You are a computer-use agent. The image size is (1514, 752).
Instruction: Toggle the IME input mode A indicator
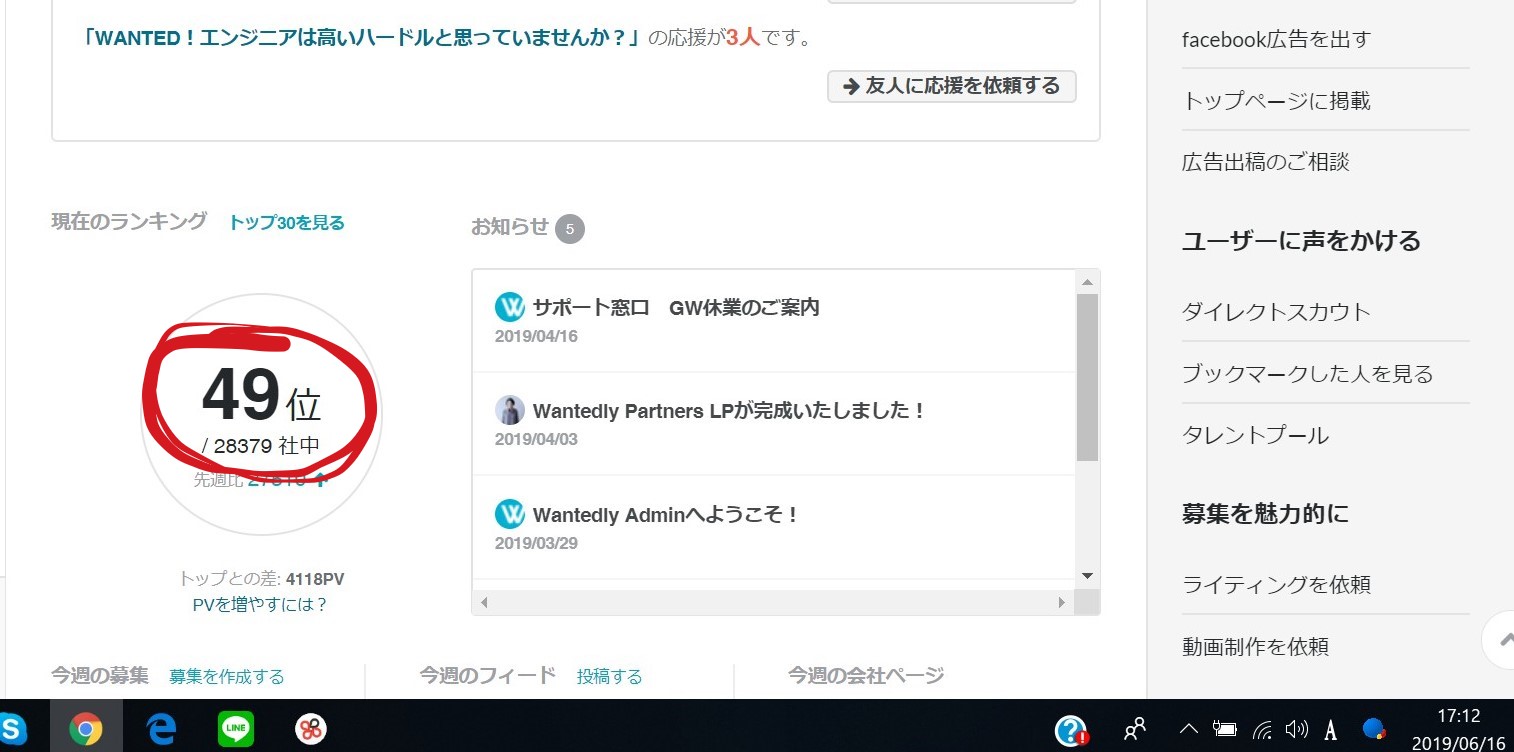point(1331,730)
